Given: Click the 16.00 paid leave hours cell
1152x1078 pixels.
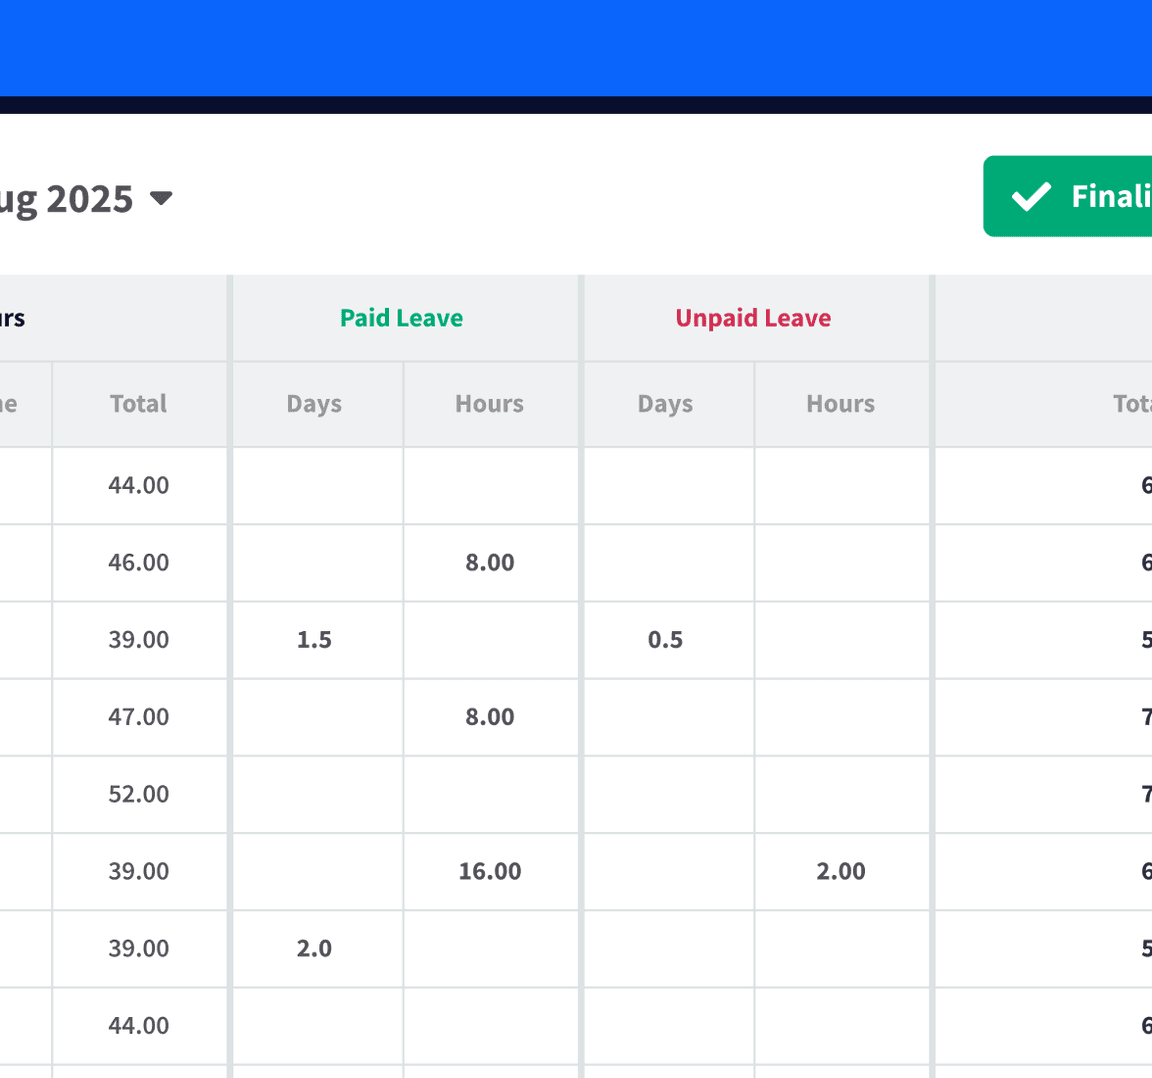Looking at the screenshot, I should point(489,871).
